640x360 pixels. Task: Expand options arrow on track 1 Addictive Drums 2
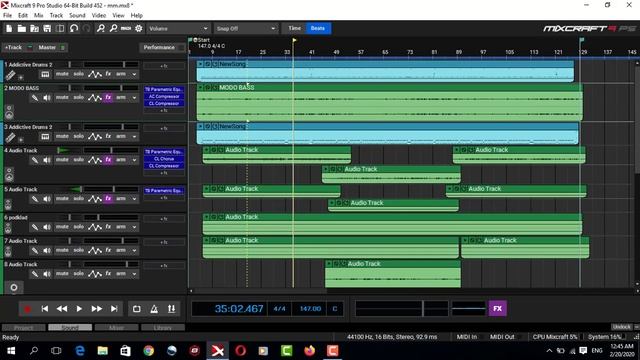coord(134,75)
